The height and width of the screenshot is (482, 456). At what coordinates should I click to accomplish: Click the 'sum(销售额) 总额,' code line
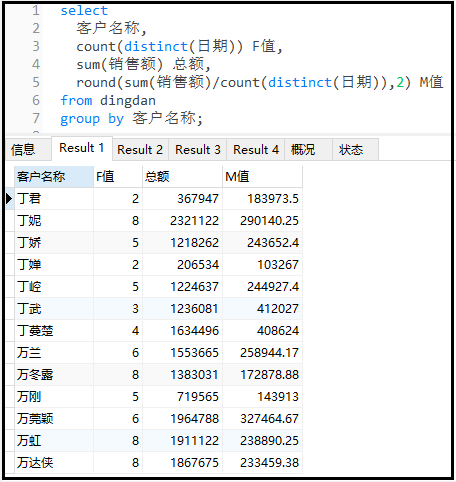(x=143, y=64)
